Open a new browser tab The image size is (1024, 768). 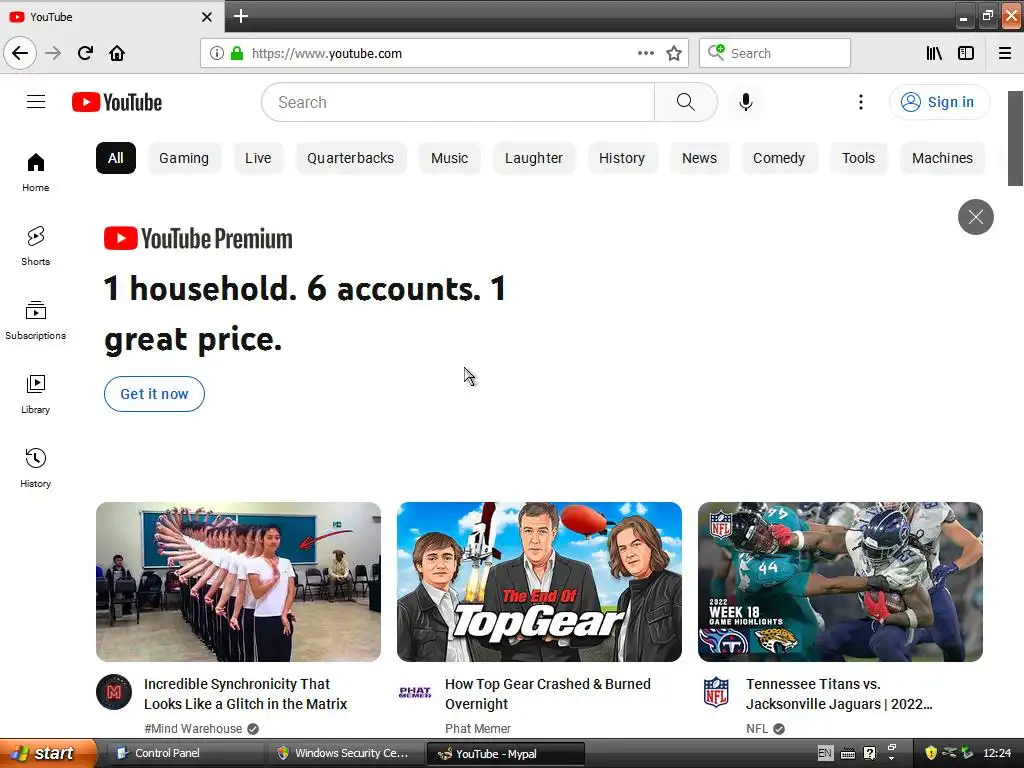point(241,16)
